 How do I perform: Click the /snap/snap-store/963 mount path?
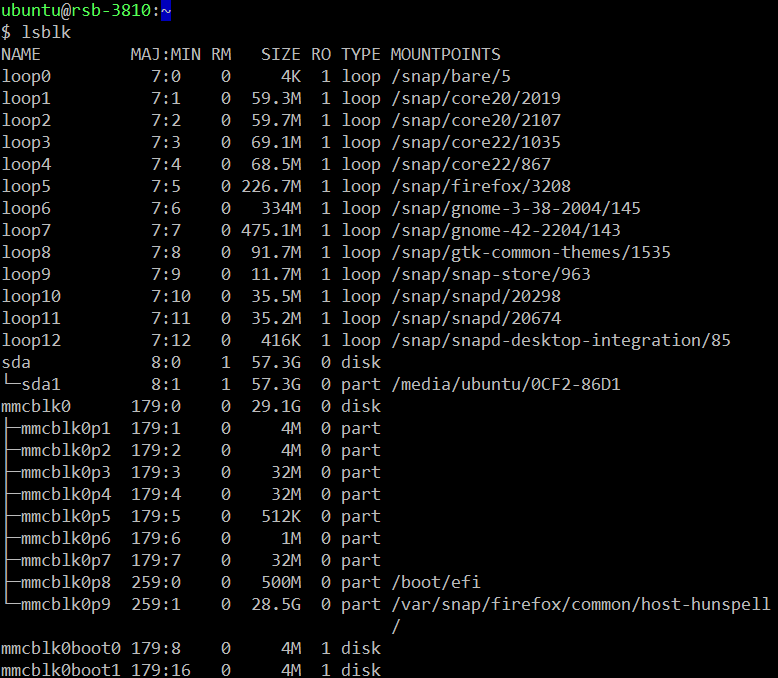(x=490, y=274)
